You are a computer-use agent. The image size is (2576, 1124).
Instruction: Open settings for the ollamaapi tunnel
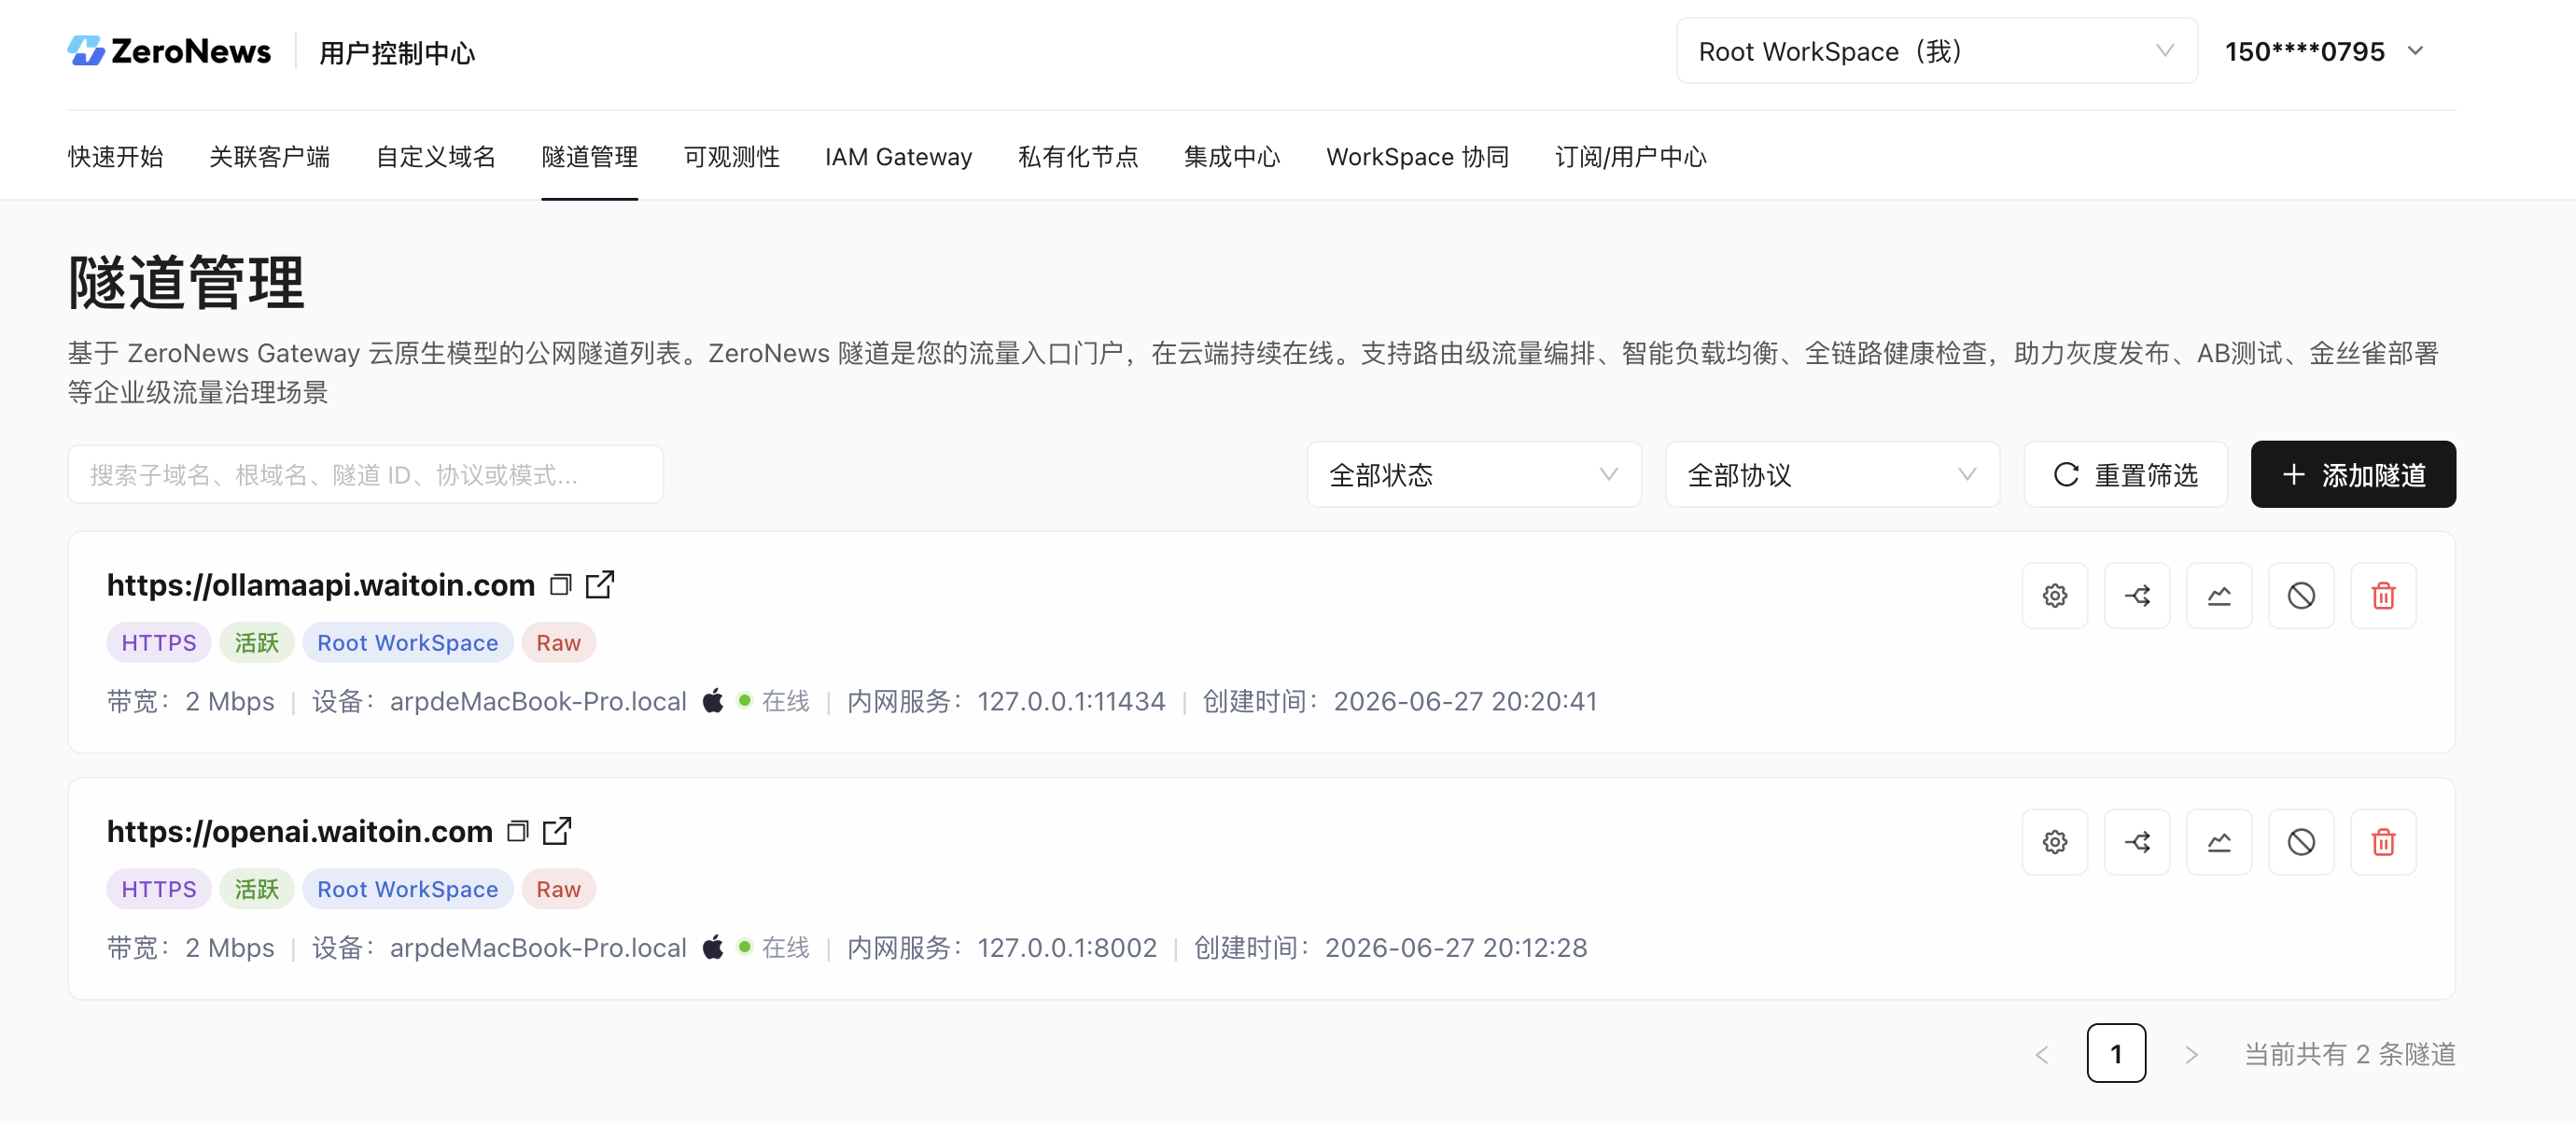tap(2055, 596)
